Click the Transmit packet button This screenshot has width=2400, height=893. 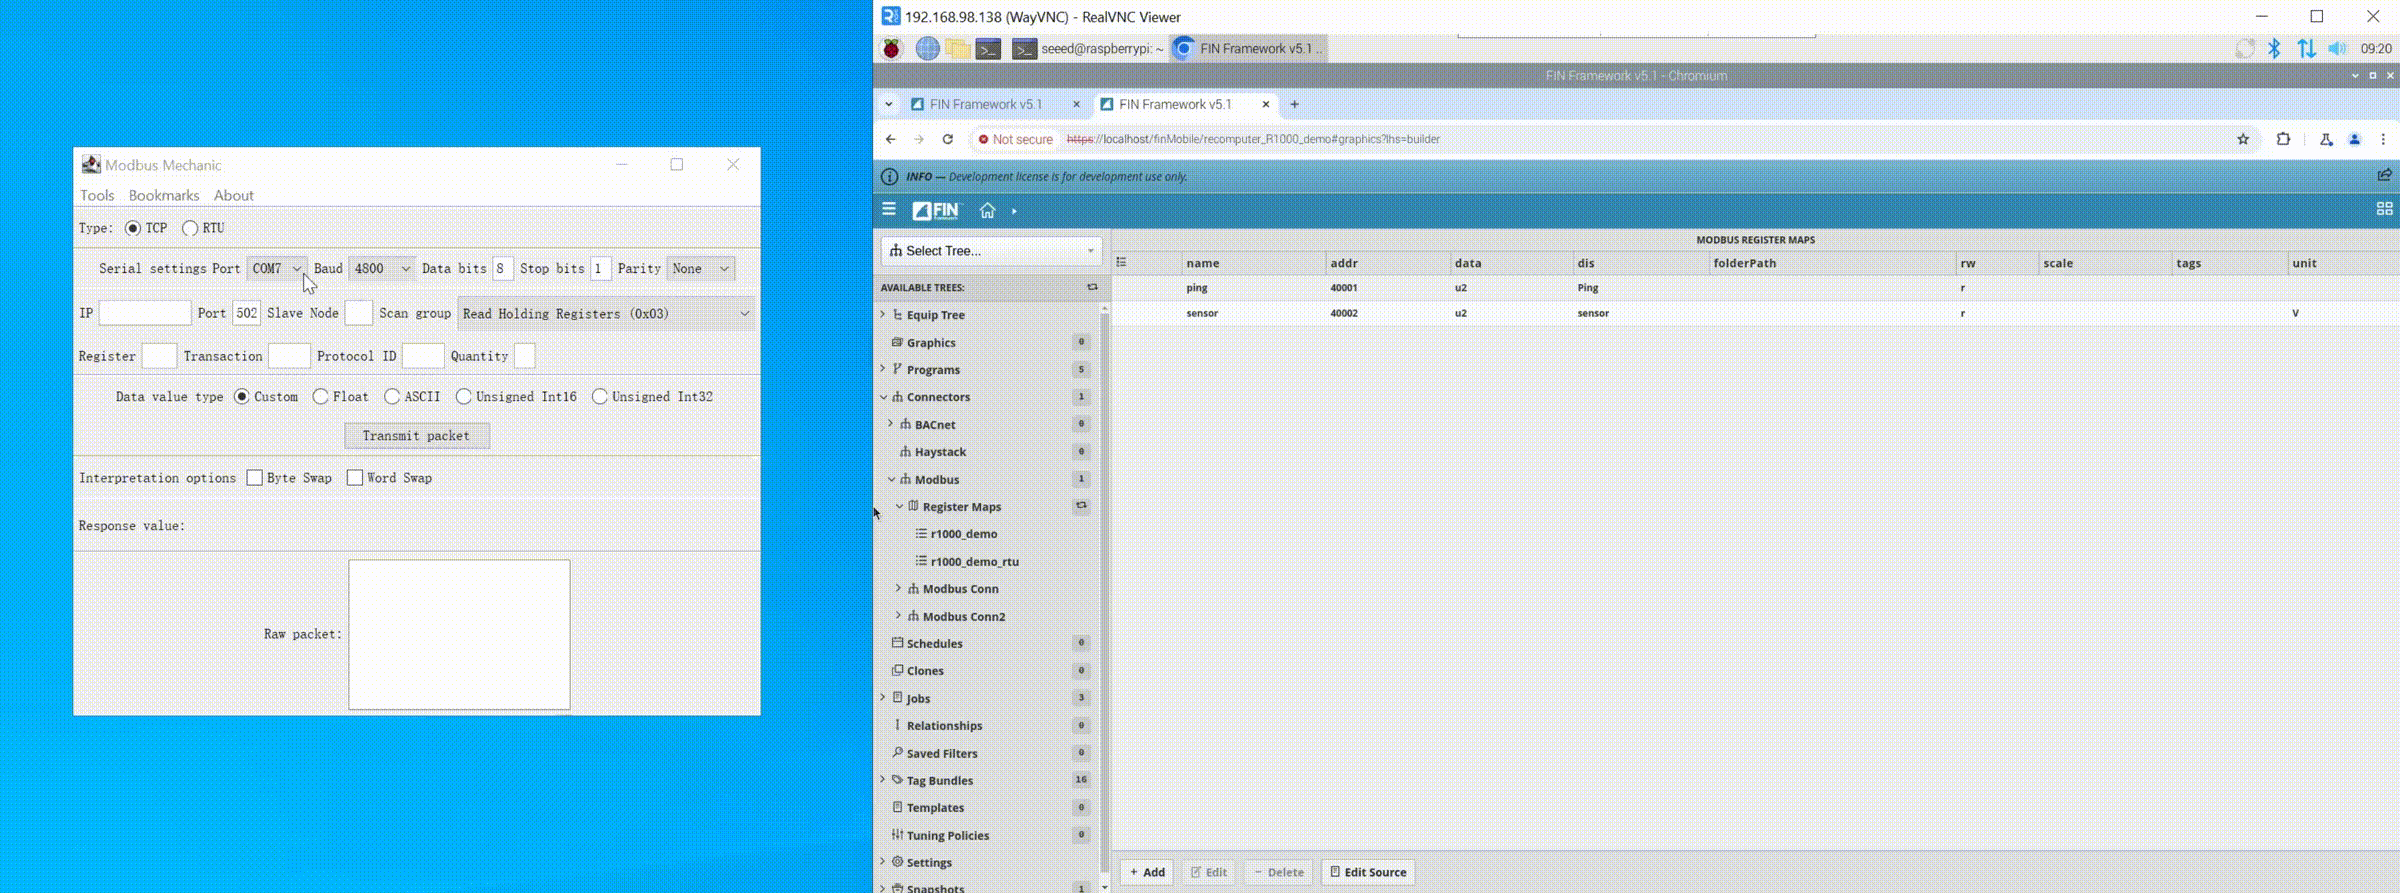point(416,436)
